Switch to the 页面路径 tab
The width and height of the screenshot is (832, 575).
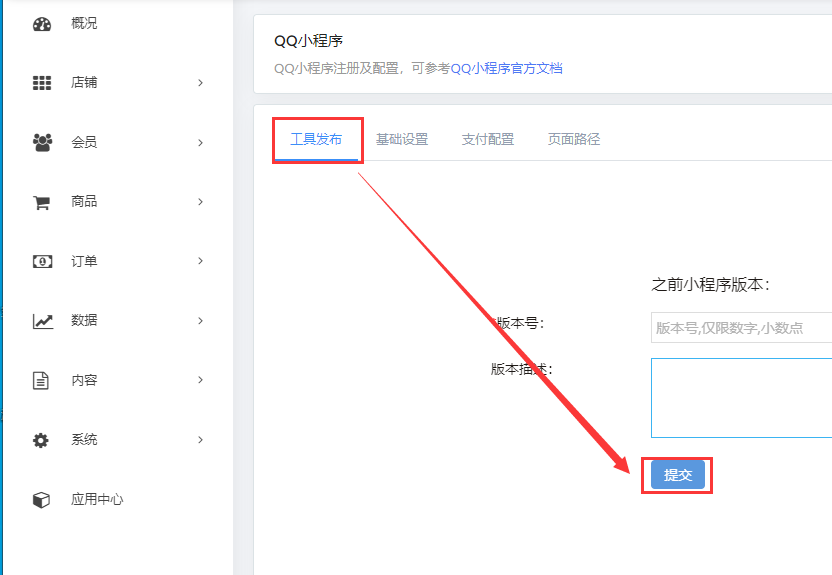point(574,140)
